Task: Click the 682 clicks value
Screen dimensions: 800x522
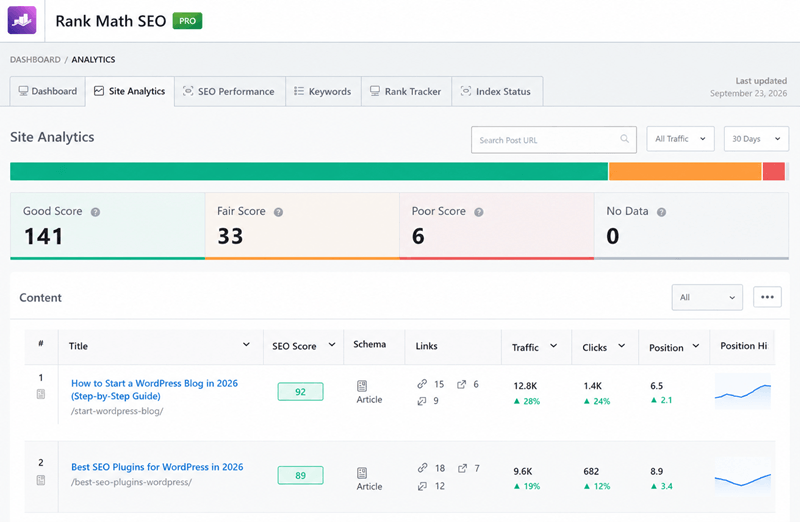Action: tap(591, 471)
